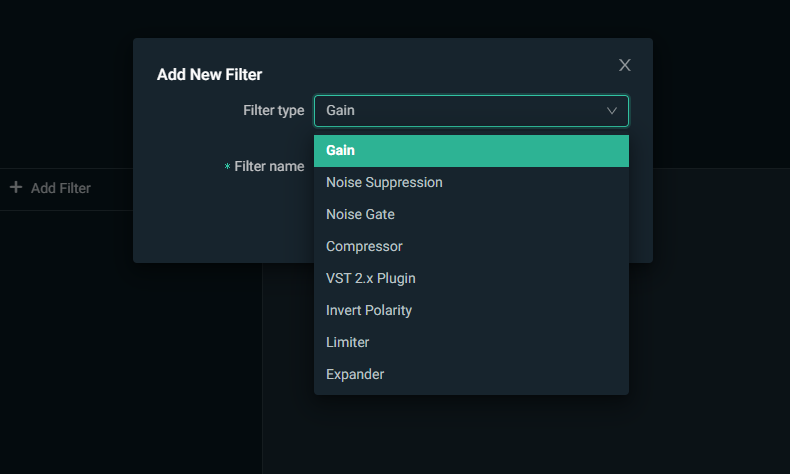Click the Filter name label

point(269,166)
